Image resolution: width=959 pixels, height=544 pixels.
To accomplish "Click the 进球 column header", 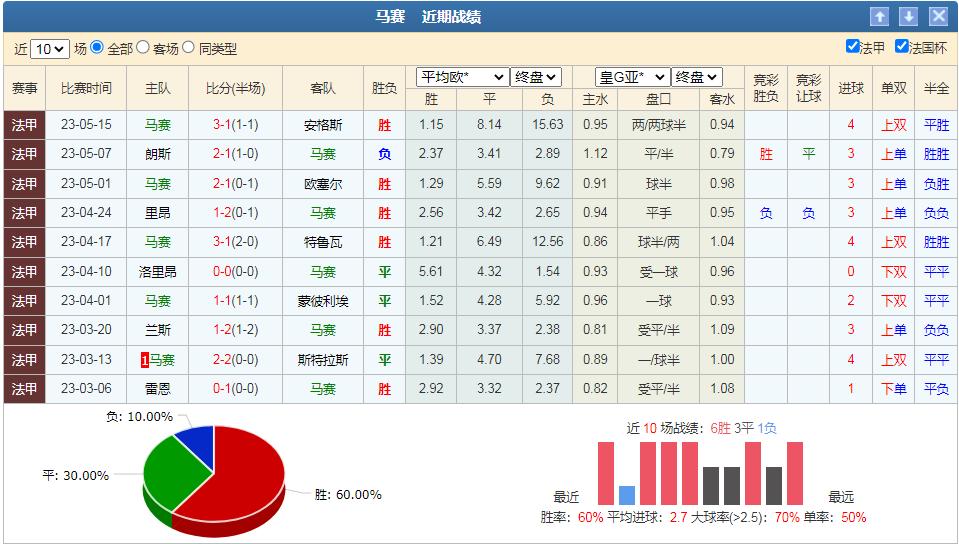I will tap(851, 88).
